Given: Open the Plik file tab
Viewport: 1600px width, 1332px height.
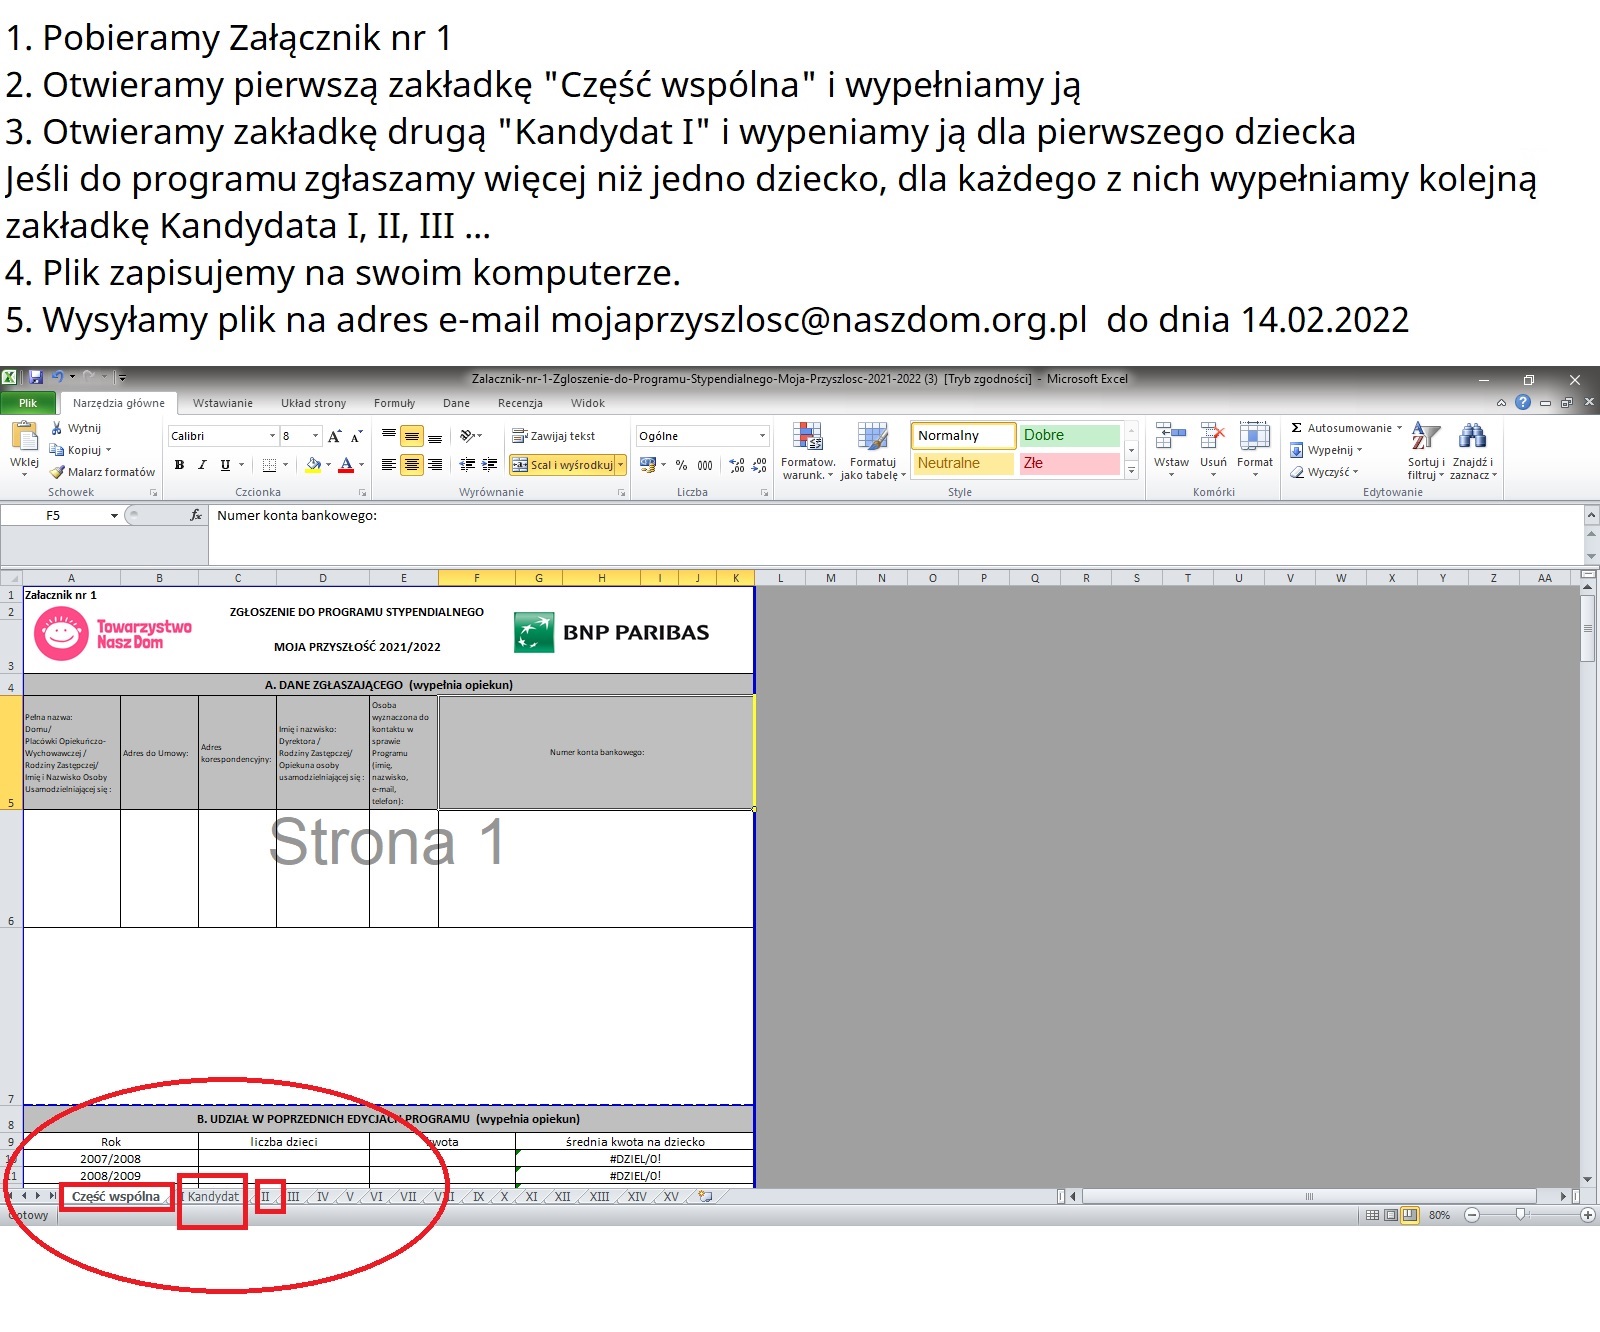Looking at the screenshot, I should click(x=28, y=403).
